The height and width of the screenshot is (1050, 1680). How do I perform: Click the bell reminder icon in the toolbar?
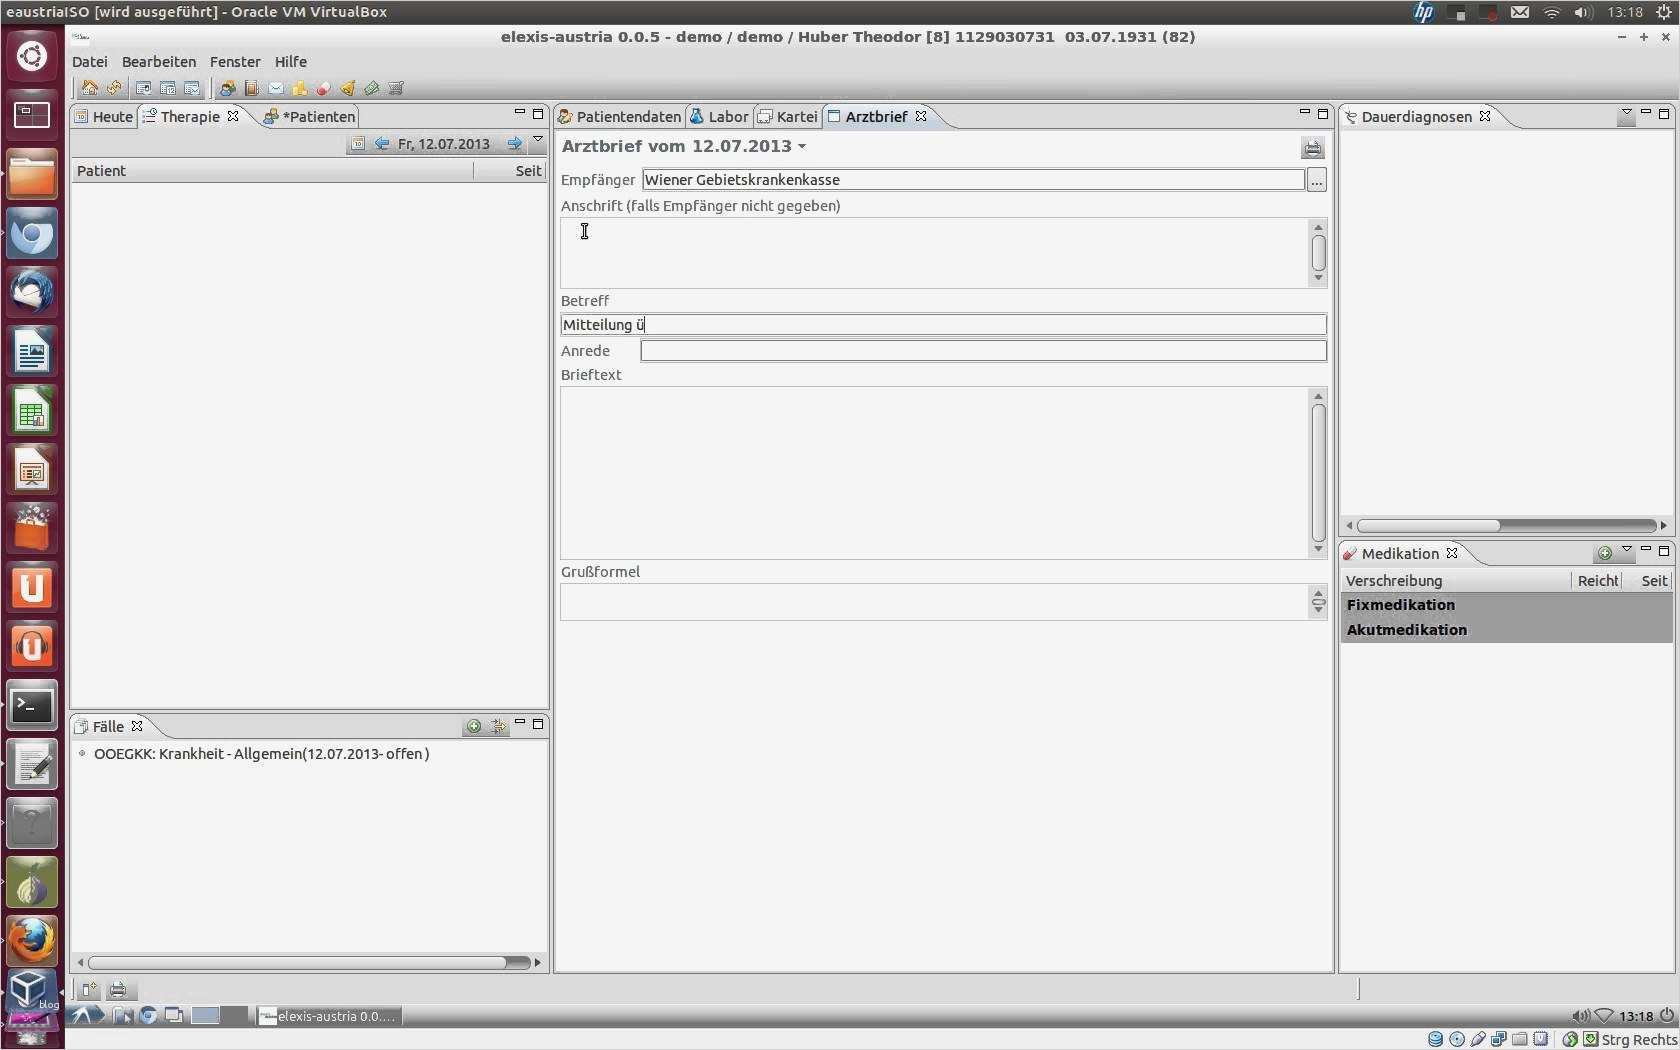(x=347, y=88)
